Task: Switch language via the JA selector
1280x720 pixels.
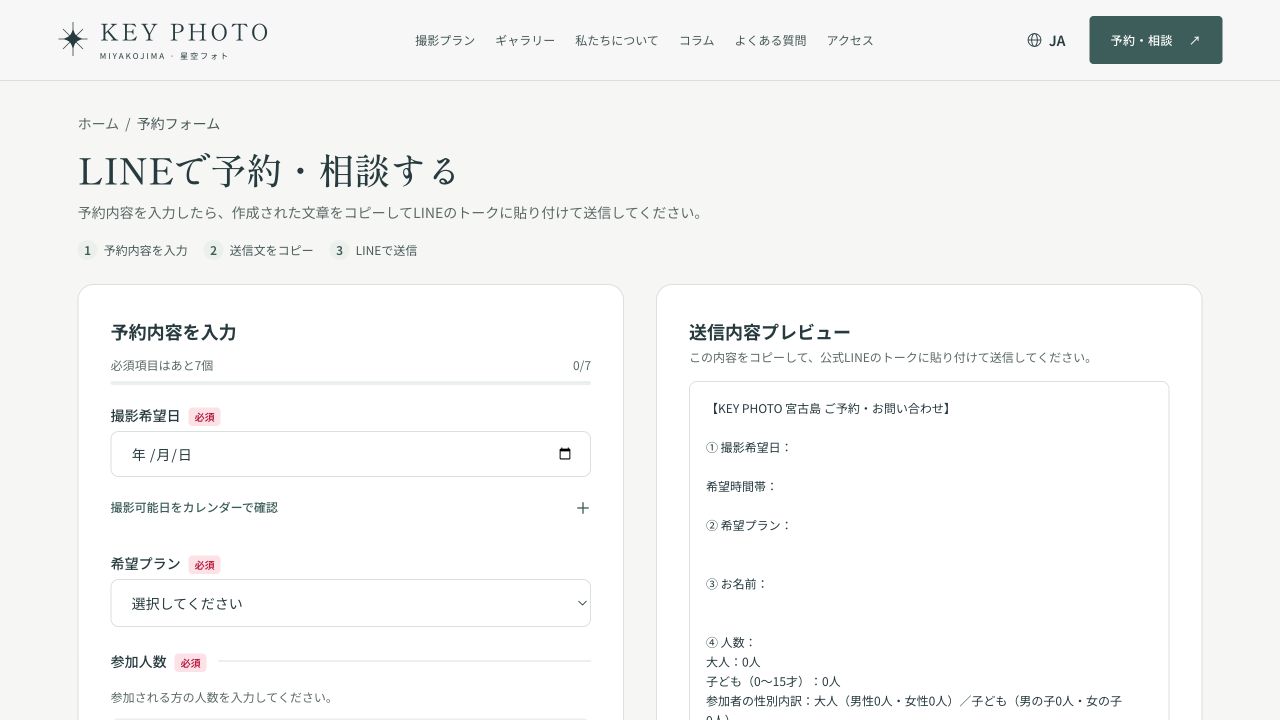Action: tap(1046, 40)
